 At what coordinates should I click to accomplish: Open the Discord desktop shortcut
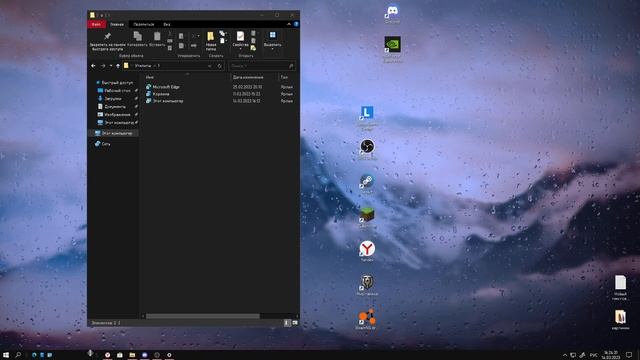pos(392,13)
